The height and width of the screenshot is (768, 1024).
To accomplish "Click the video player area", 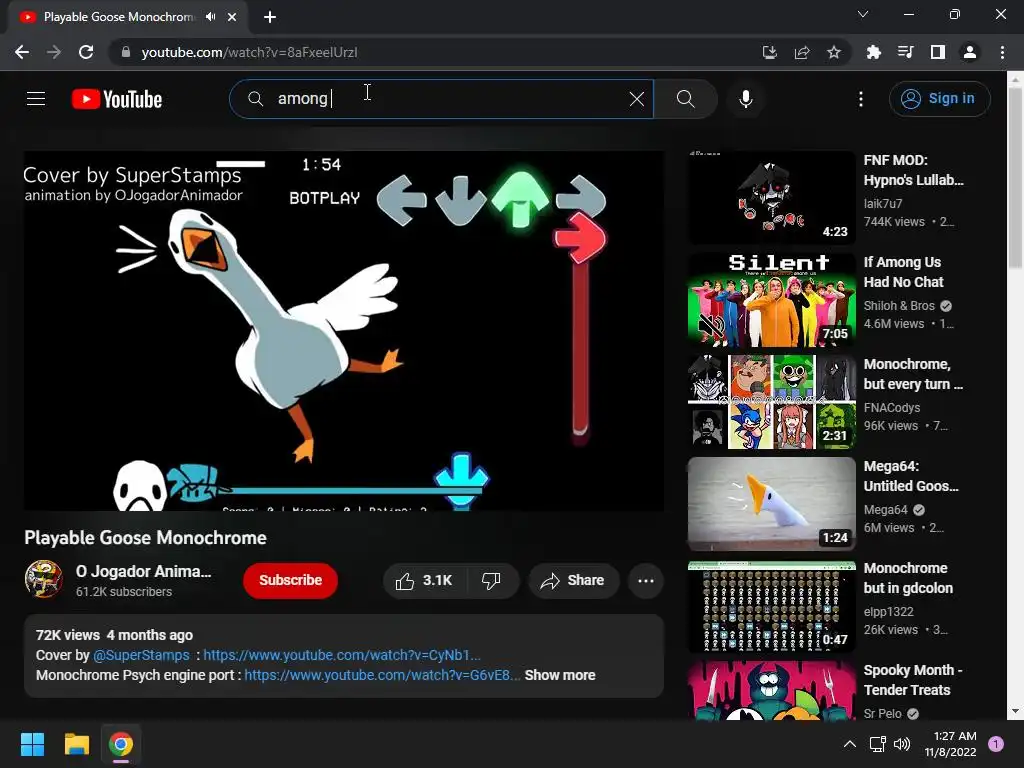I will [x=344, y=330].
